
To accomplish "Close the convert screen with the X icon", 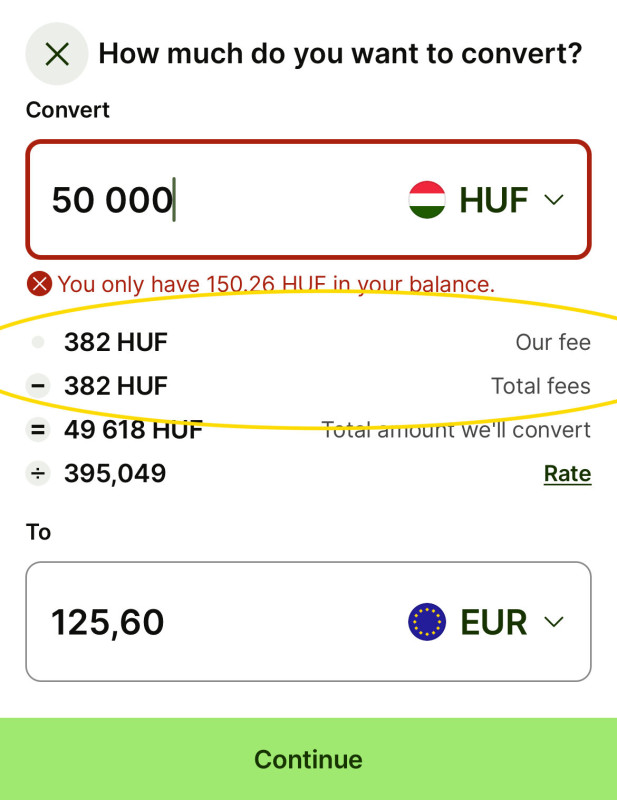I will [x=57, y=54].
